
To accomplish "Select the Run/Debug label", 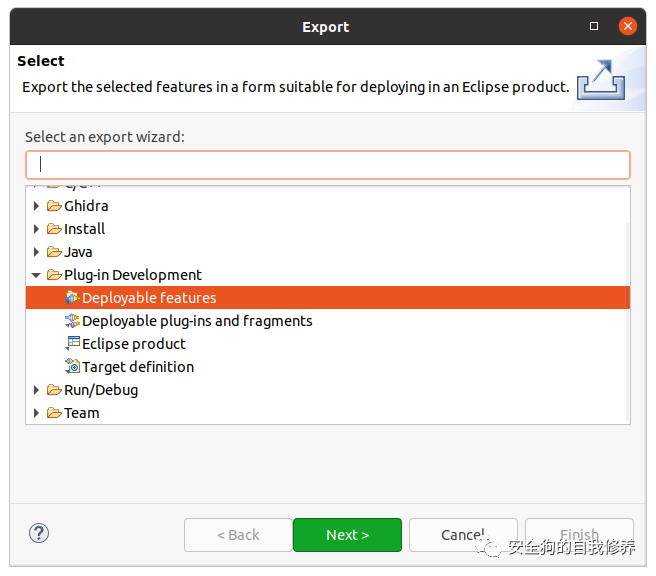I will point(101,390).
